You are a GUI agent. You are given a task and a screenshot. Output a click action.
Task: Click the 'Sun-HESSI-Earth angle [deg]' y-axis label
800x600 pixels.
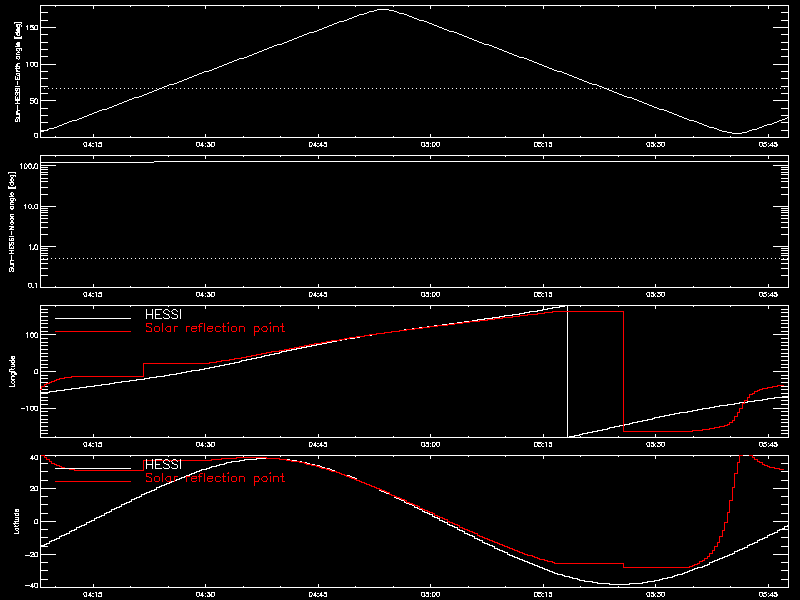(18, 72)
